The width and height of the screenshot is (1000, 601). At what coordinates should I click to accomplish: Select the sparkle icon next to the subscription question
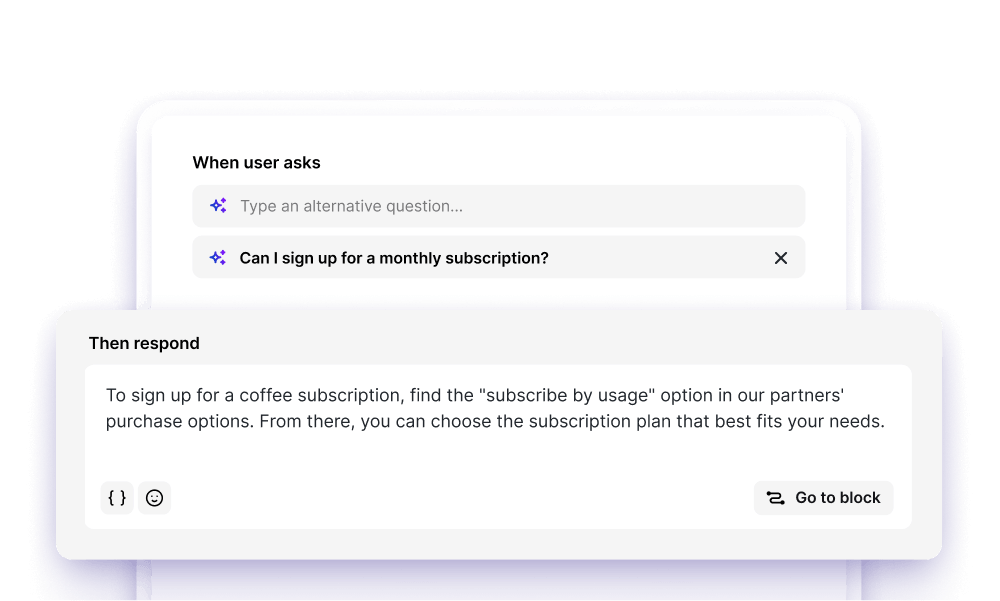[x=217, y=258]
